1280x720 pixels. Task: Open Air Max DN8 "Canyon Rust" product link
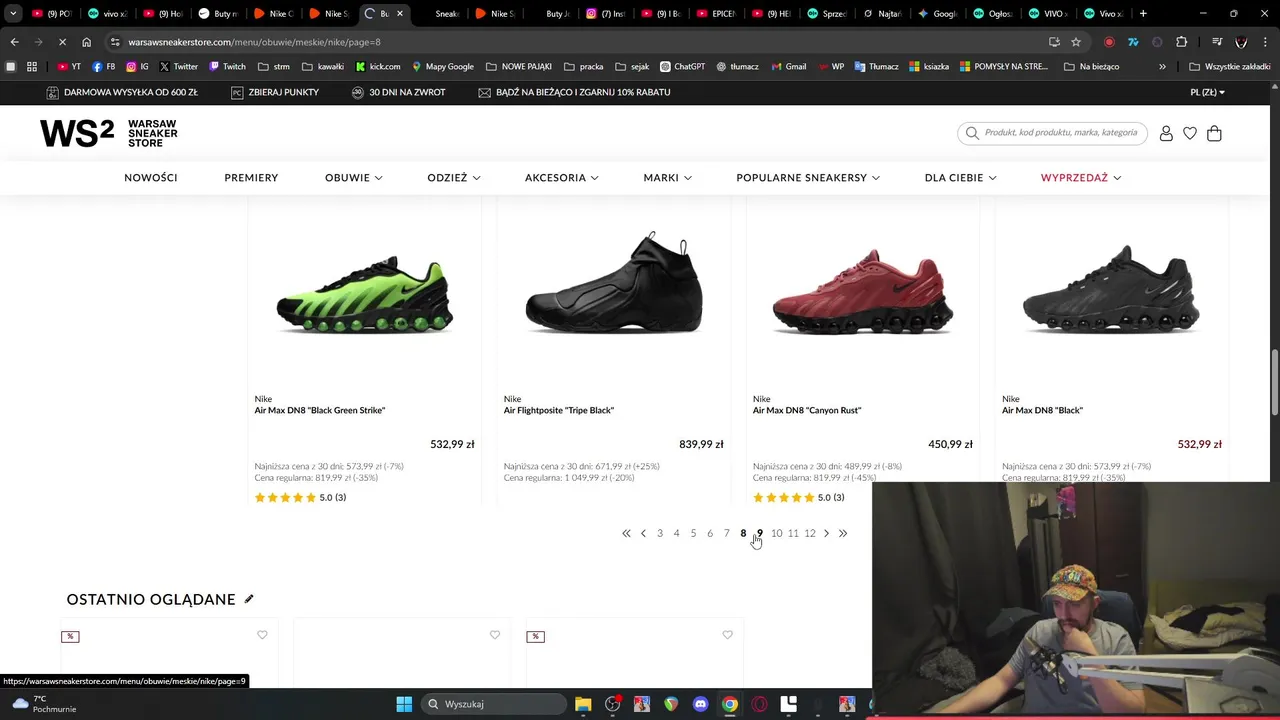[x=807, y=410]
